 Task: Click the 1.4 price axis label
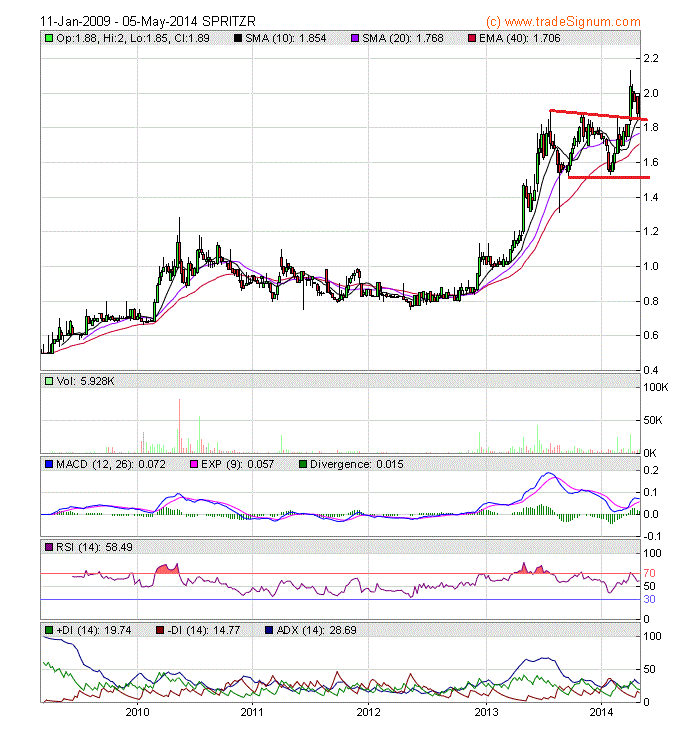tap(651, 197)
